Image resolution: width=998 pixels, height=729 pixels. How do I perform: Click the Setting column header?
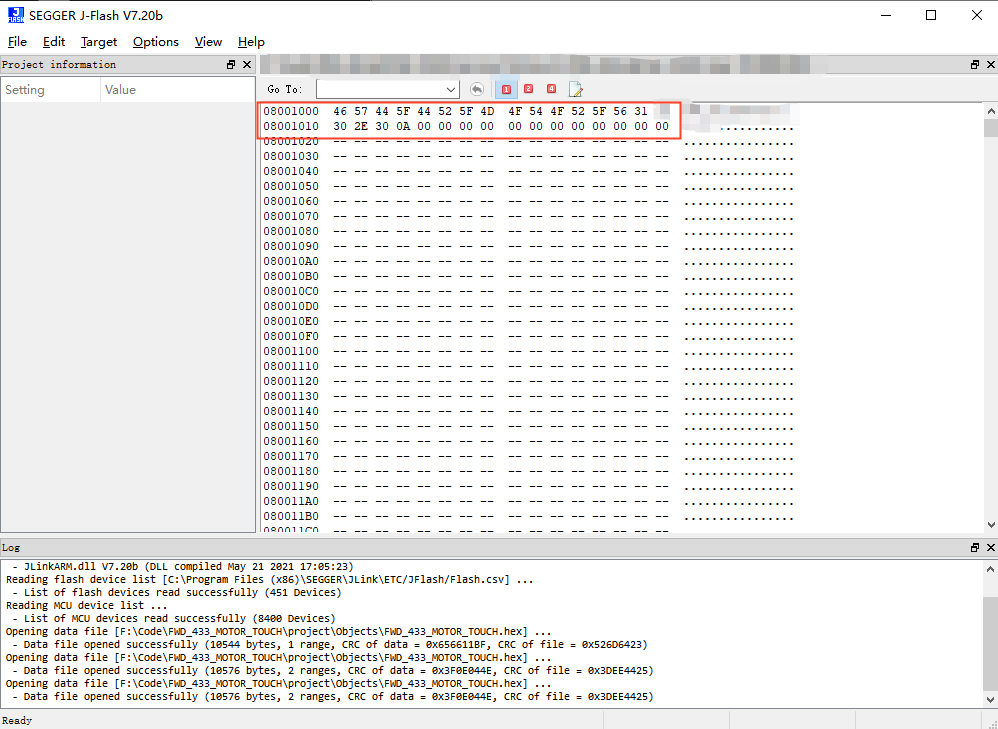coord(51,90)
